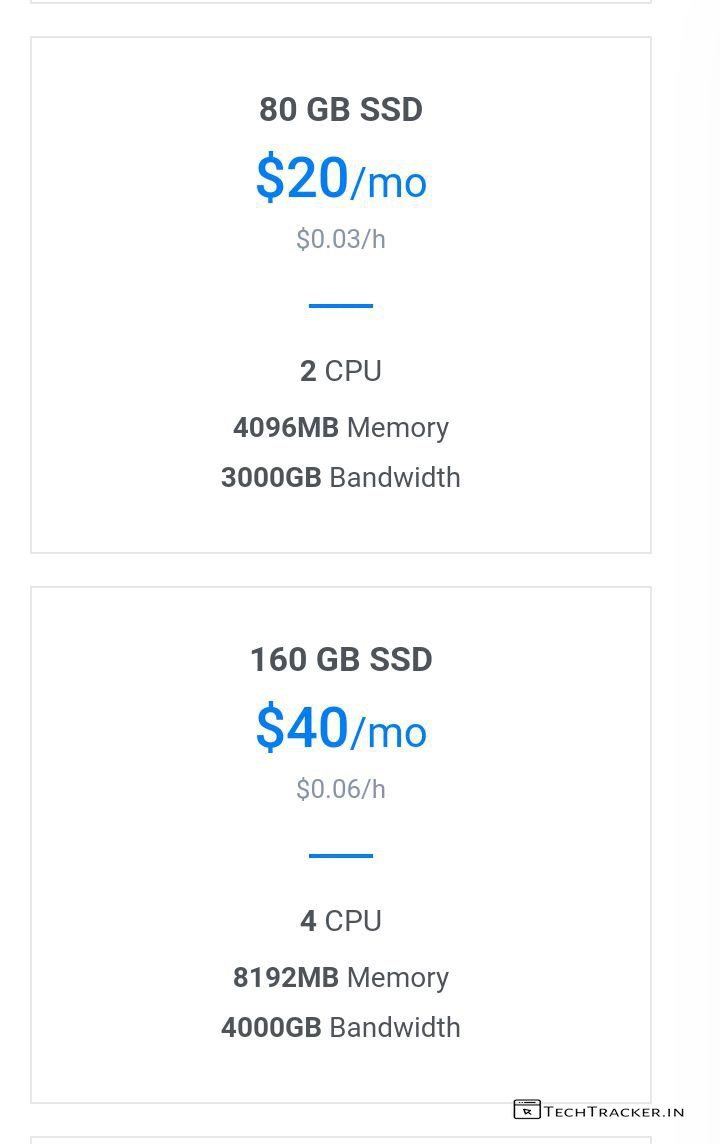
Task: Click the $40 price figure
Action: point(302,729)
